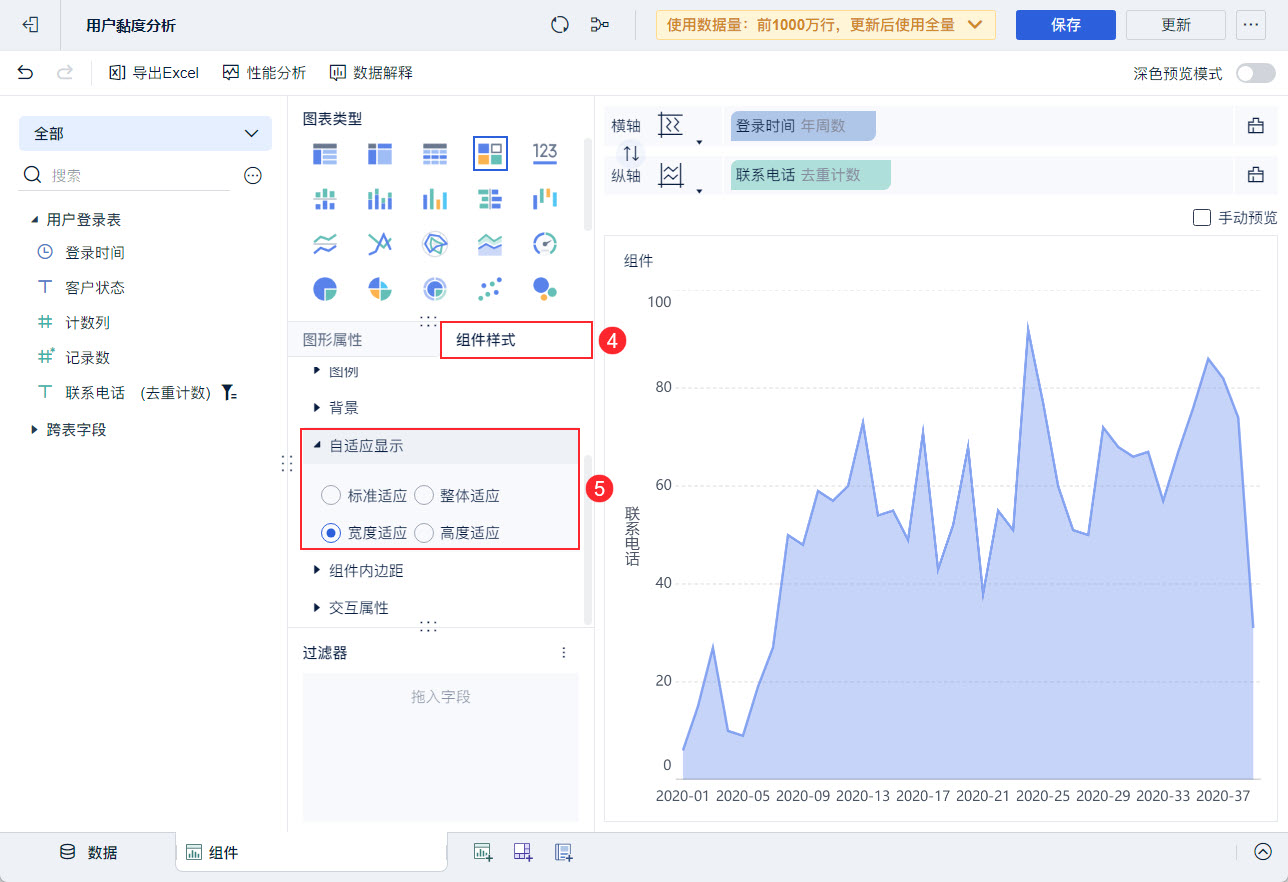Open the 全部 table dropdown
Image resolution: width=1288 pixels, height=882 pixels.
click(145, 133)
